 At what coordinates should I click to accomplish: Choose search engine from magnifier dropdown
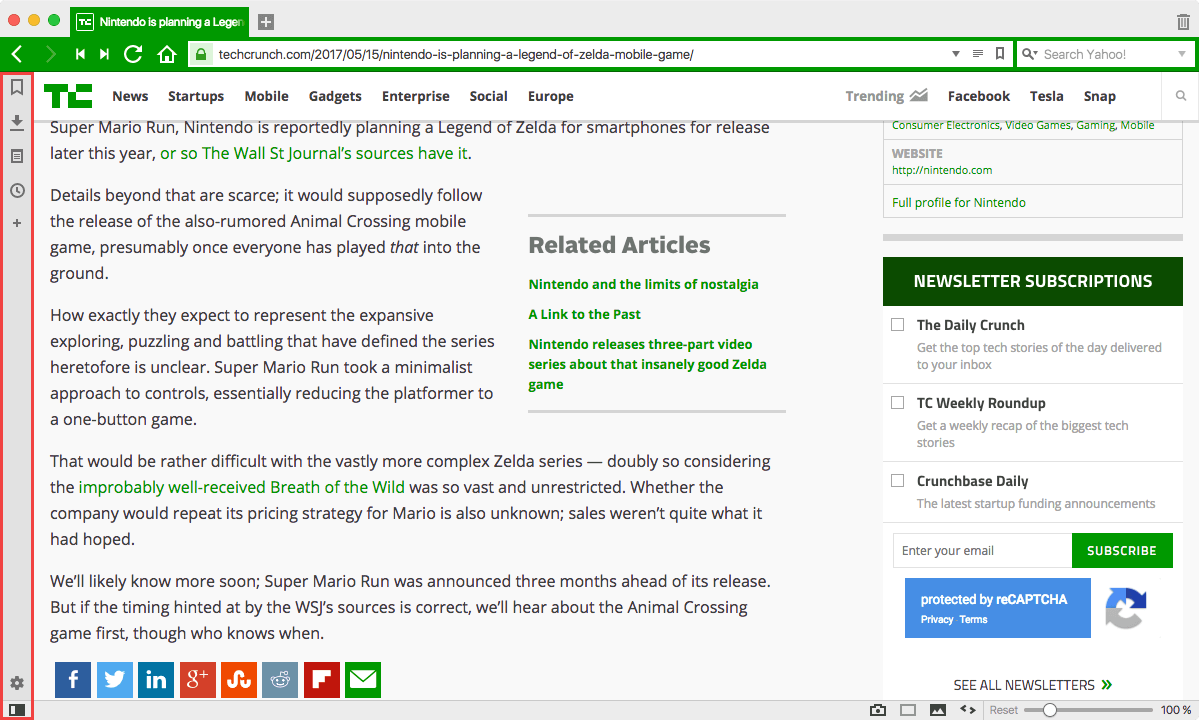pyautogui.click(x=1030, y=54)
